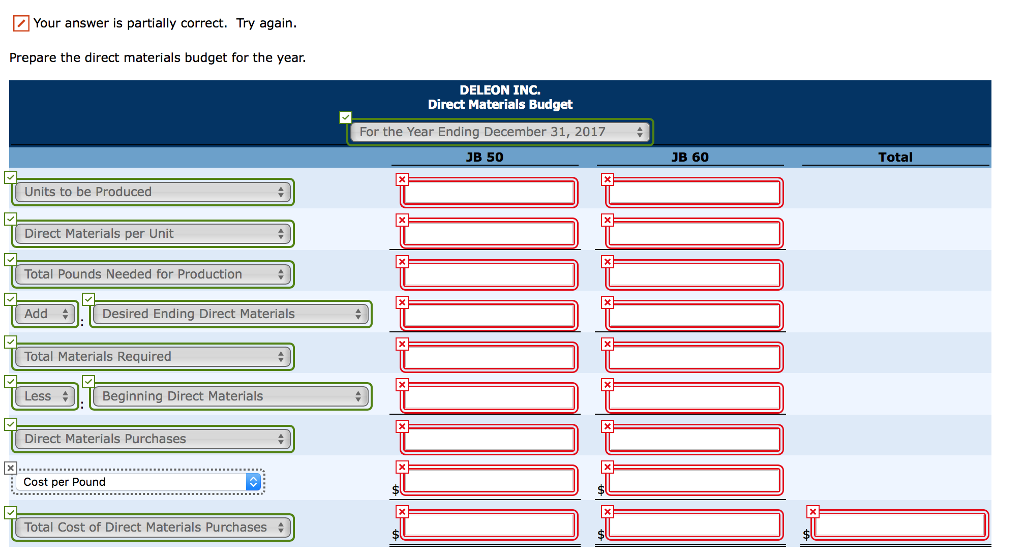Image resolution: width=1024 pixels, height=558 pixels.
Task: Click red X icon on Total column field
Action: [812, 512]
